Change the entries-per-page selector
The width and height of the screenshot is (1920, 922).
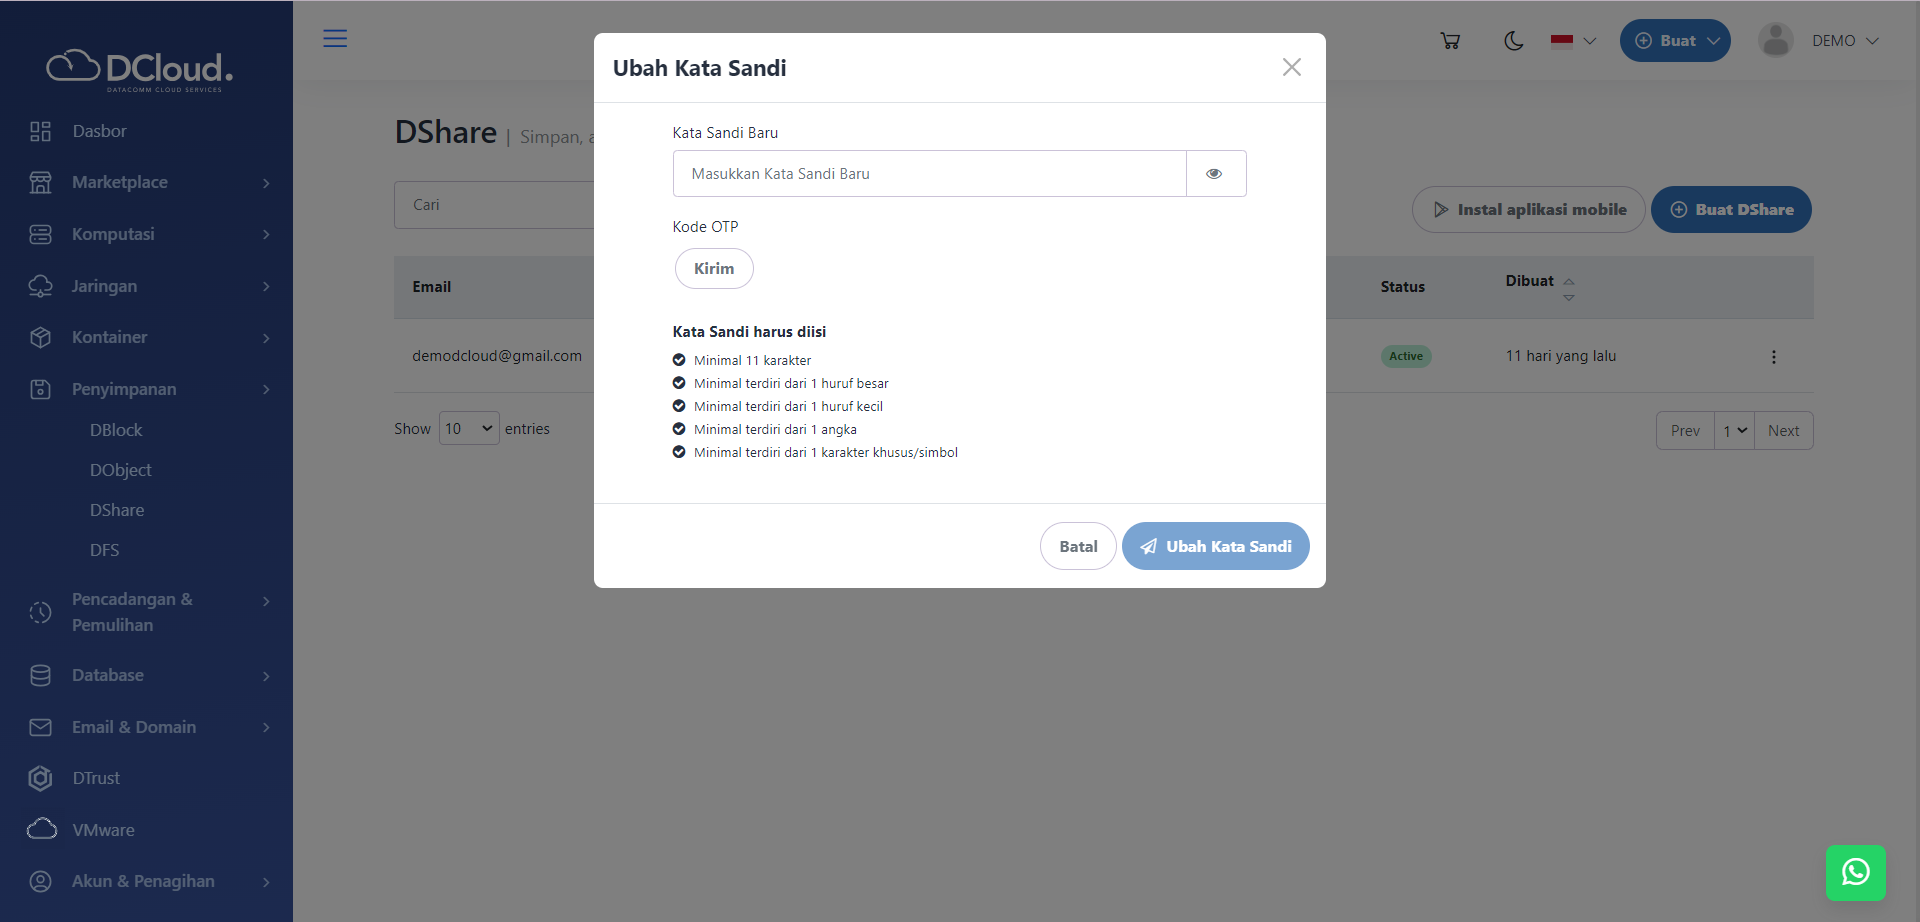point(467,428)
